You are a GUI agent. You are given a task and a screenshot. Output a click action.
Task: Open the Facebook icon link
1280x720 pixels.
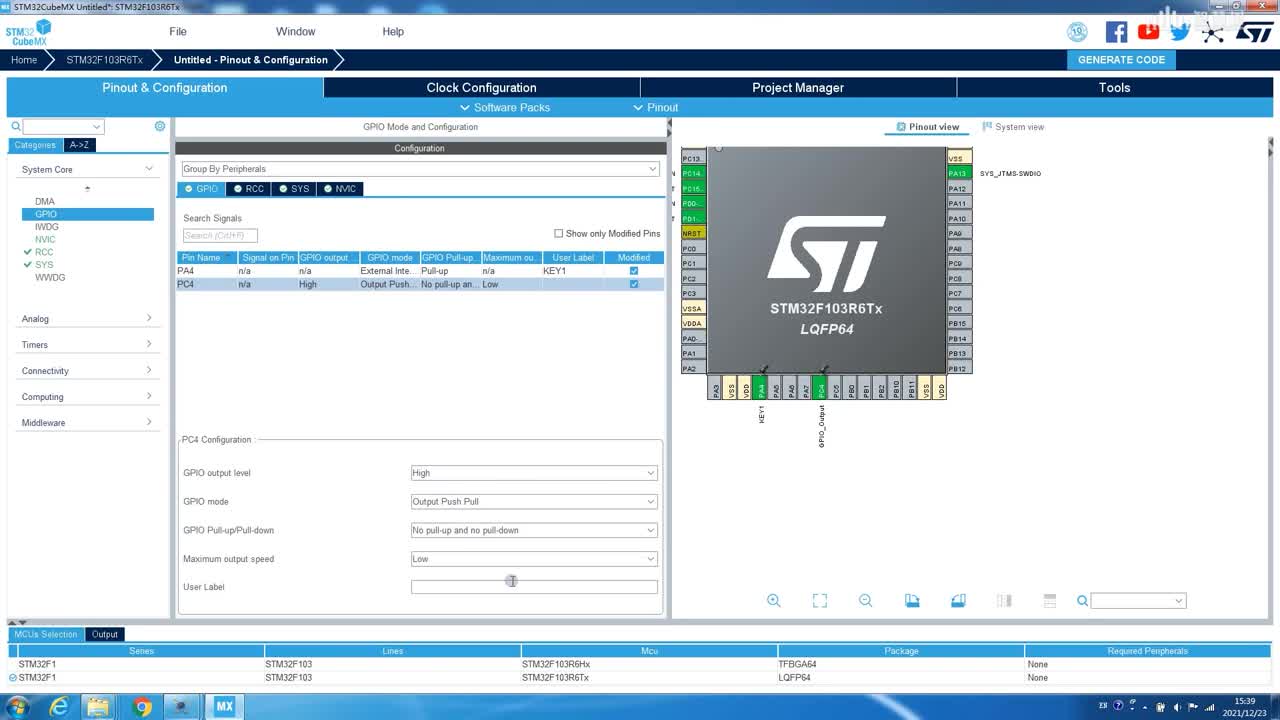(1116, 32)
